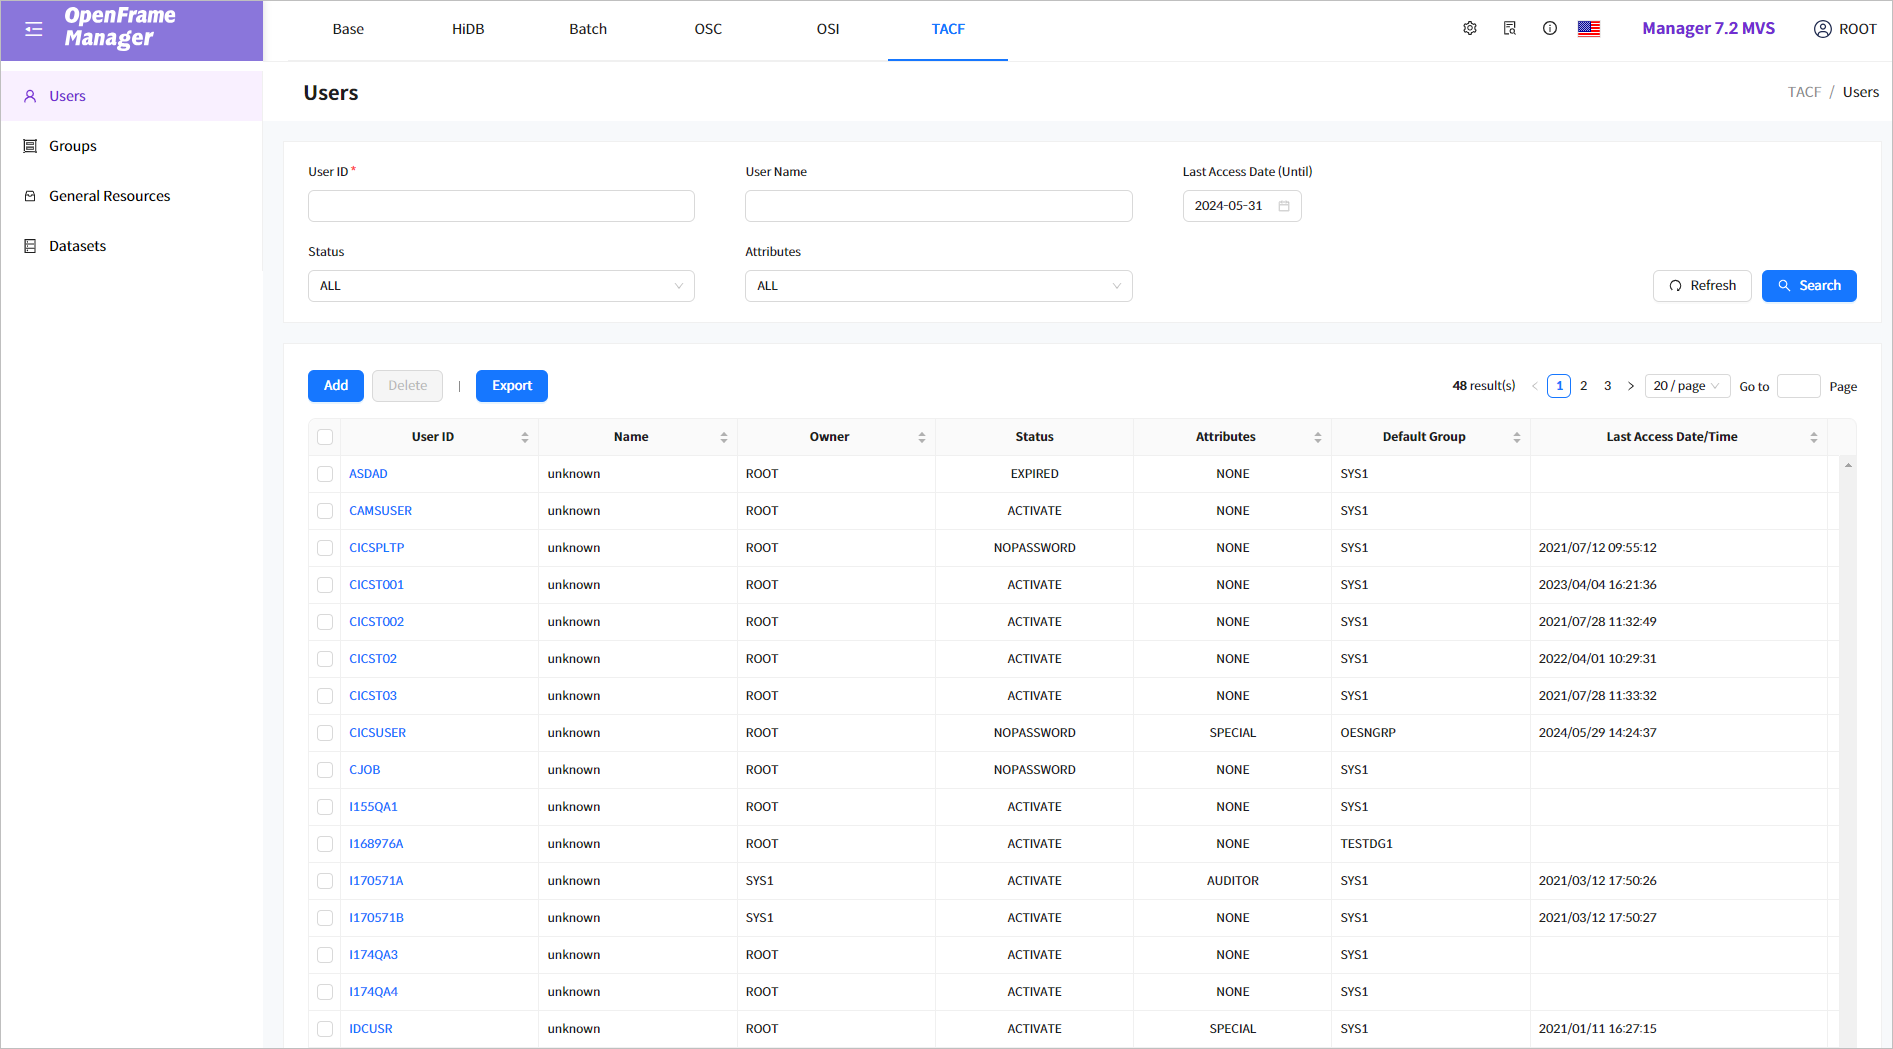
Task: Collapse sidebar with the hamburger menu icon
Action: click(x=34, y=29)
